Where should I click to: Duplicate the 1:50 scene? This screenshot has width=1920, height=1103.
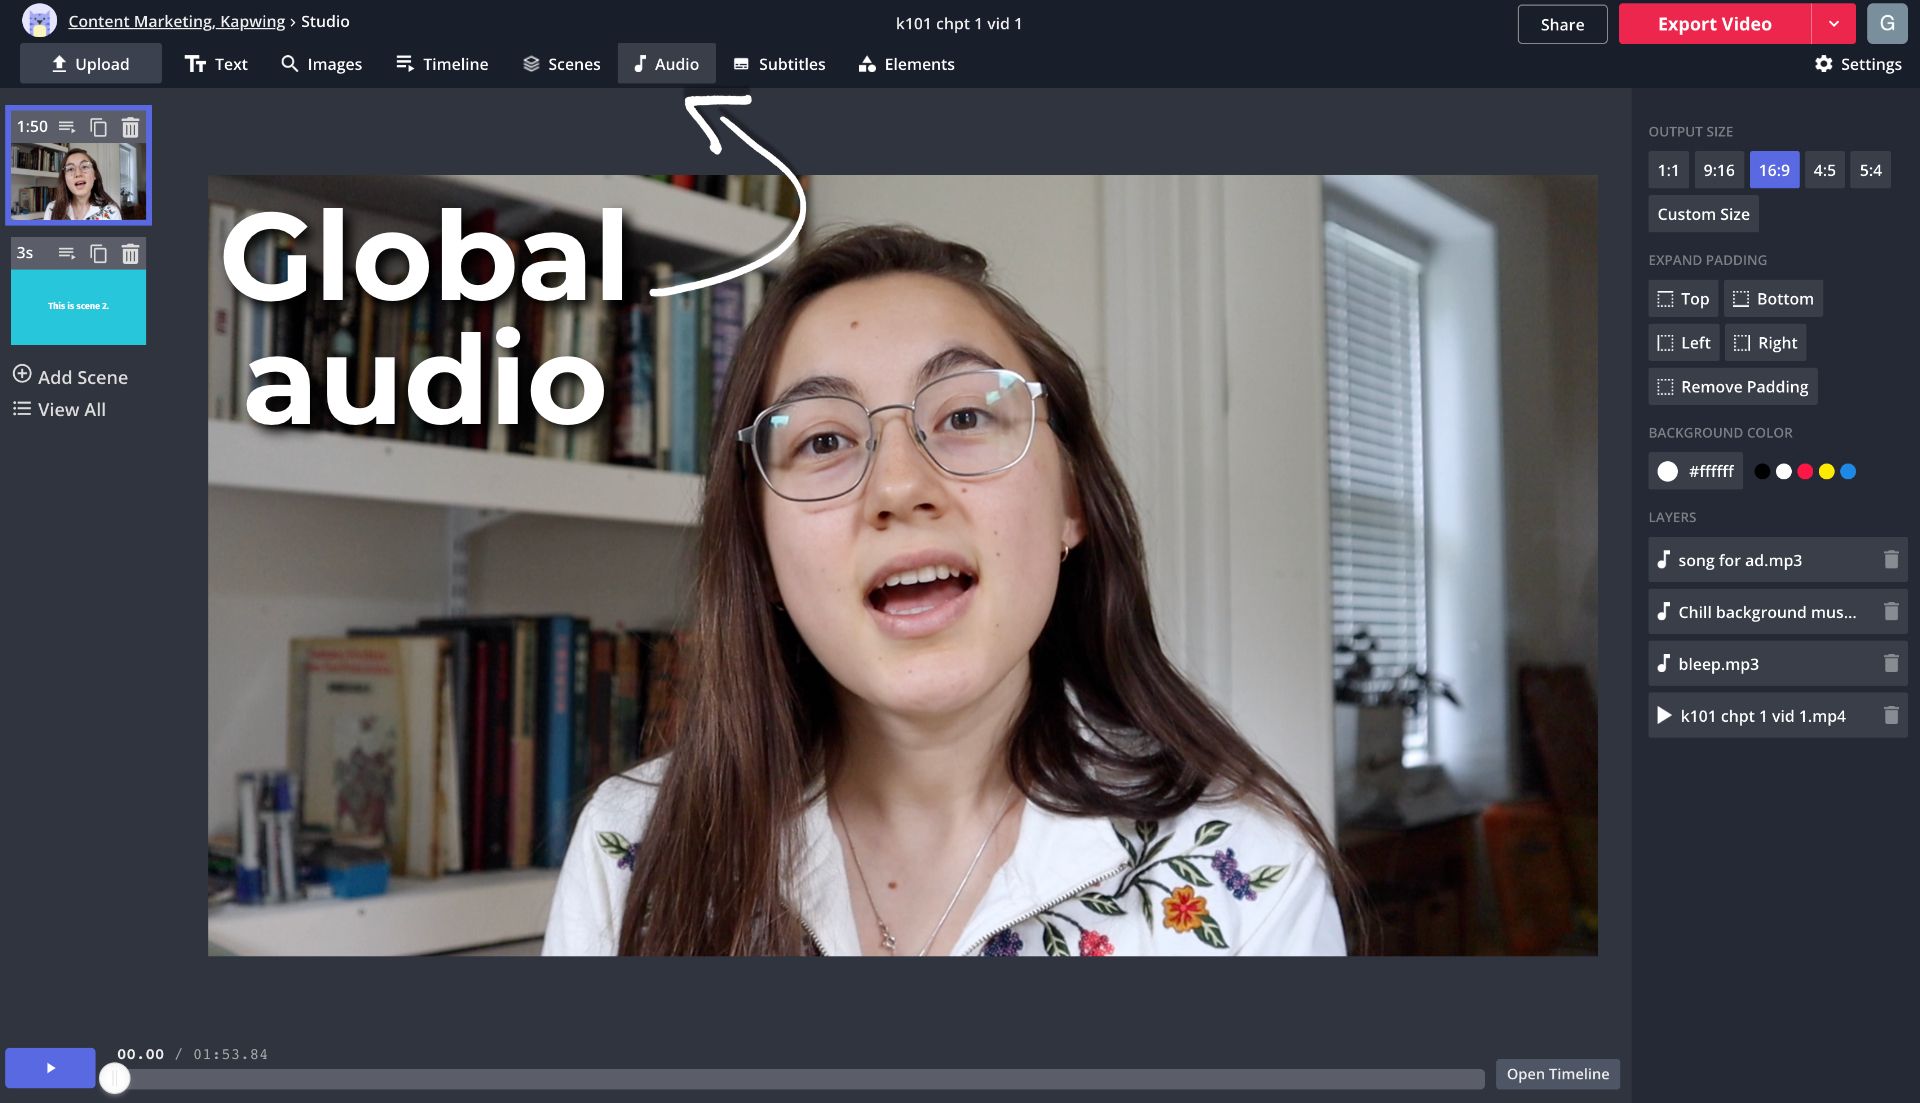click(98, 127)
